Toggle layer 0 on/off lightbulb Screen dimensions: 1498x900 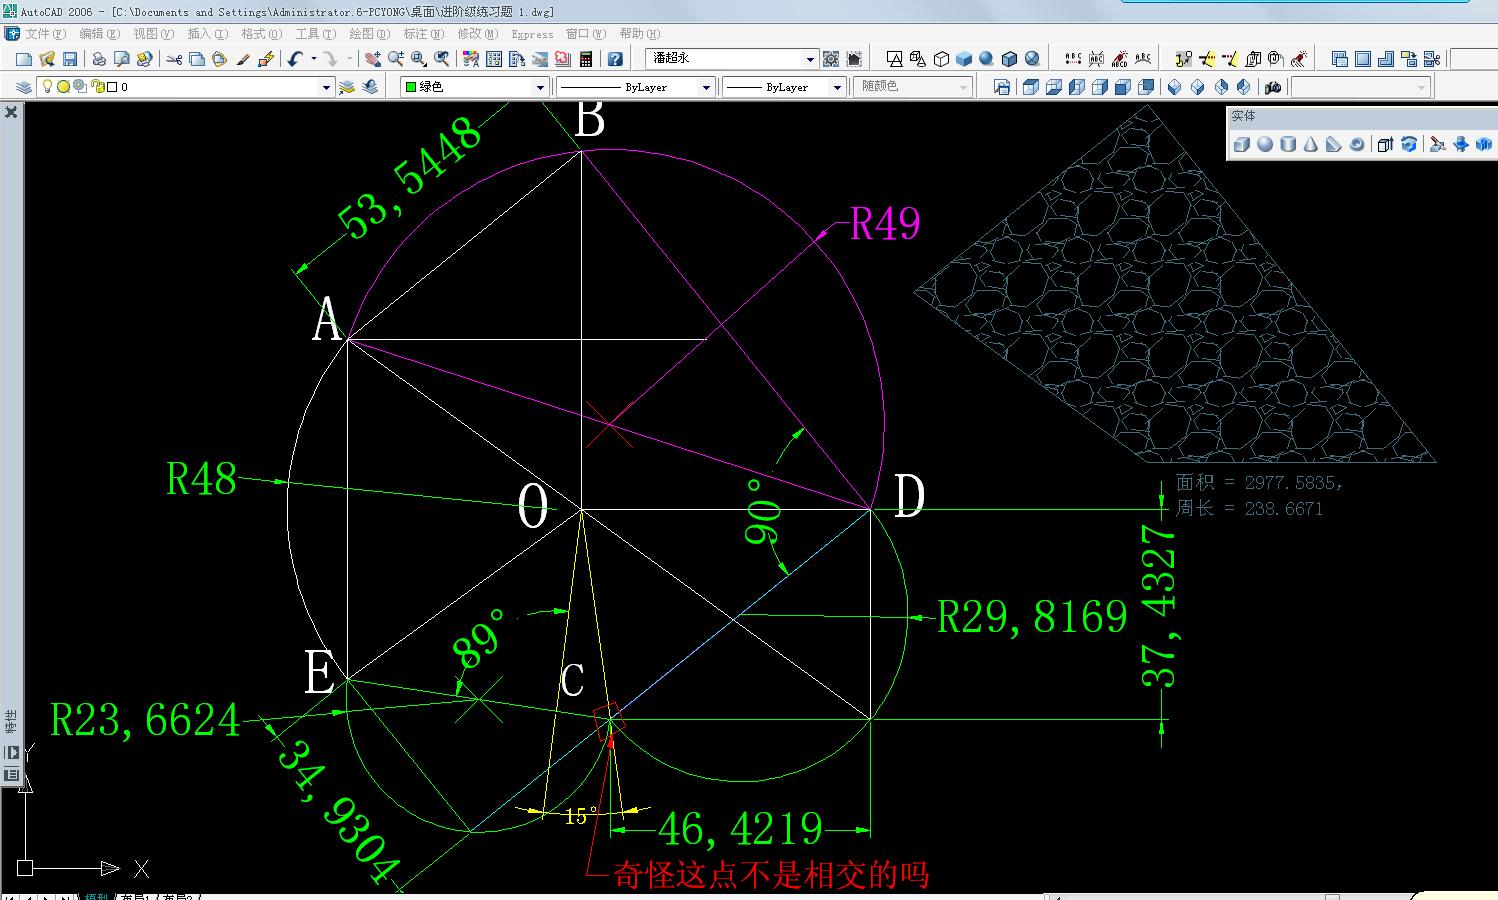47,87
